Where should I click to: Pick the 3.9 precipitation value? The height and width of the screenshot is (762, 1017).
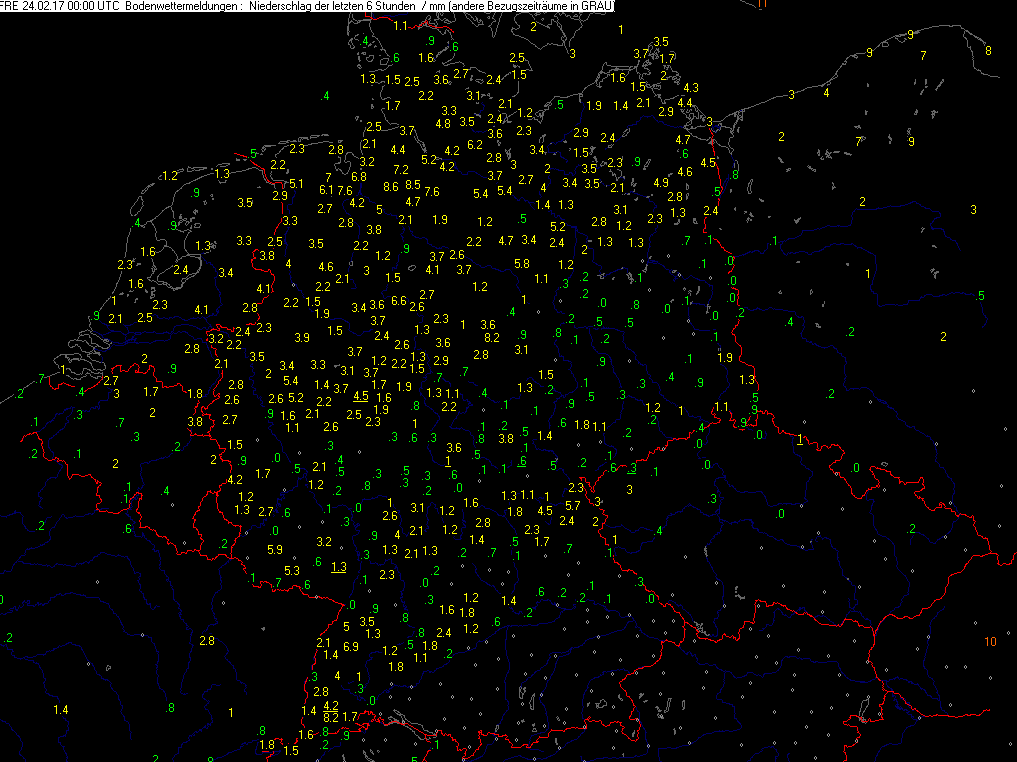(x=302, y=336)
